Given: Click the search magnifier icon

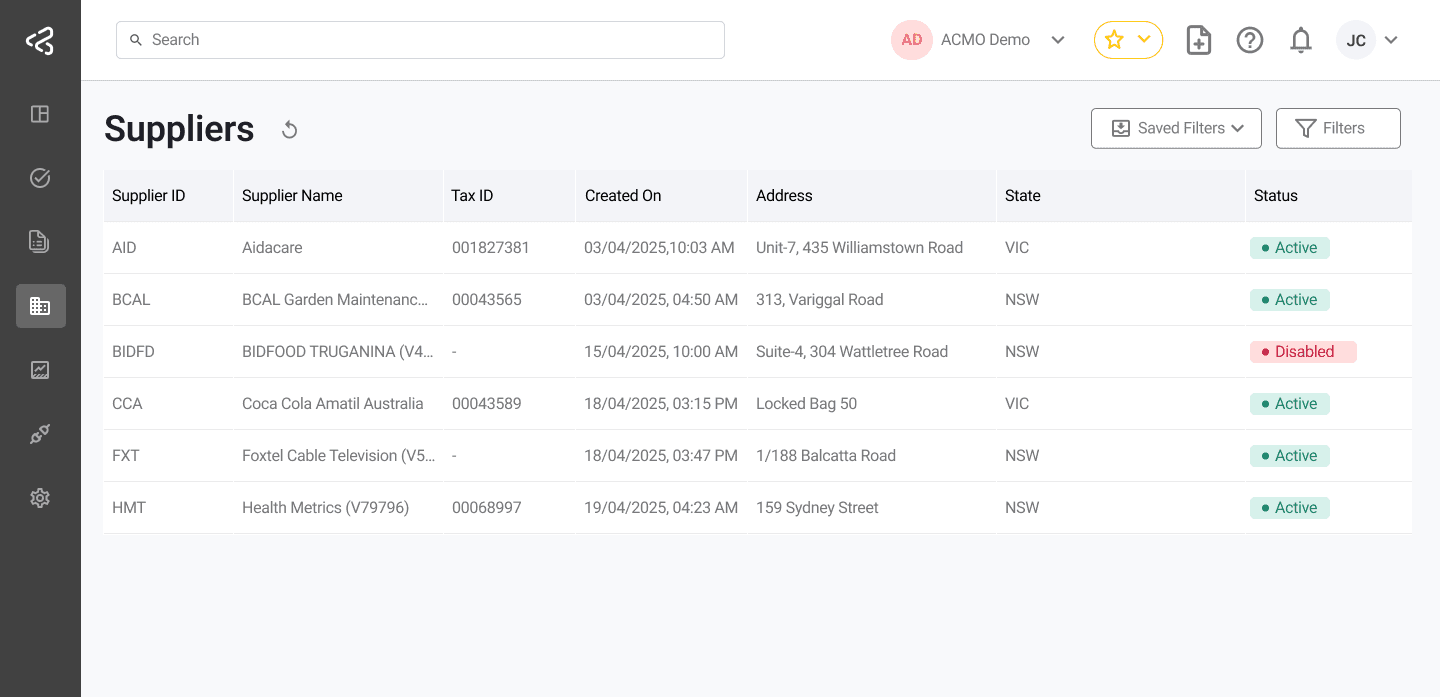Looking at the screenshot, I should click(136, 40).
